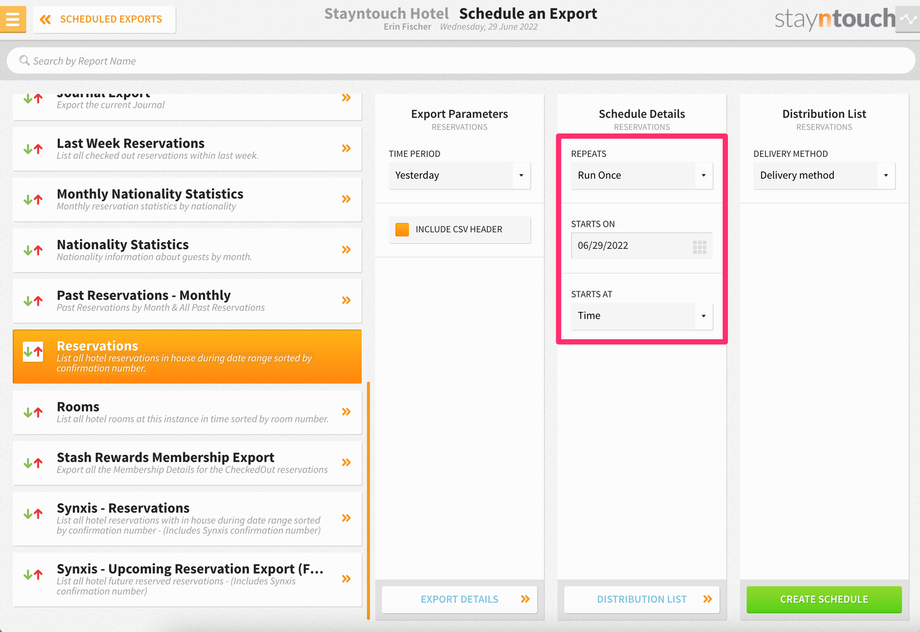Open the hamburger menu icon
This screenshot has height=632, width=920.
(13, 19)
